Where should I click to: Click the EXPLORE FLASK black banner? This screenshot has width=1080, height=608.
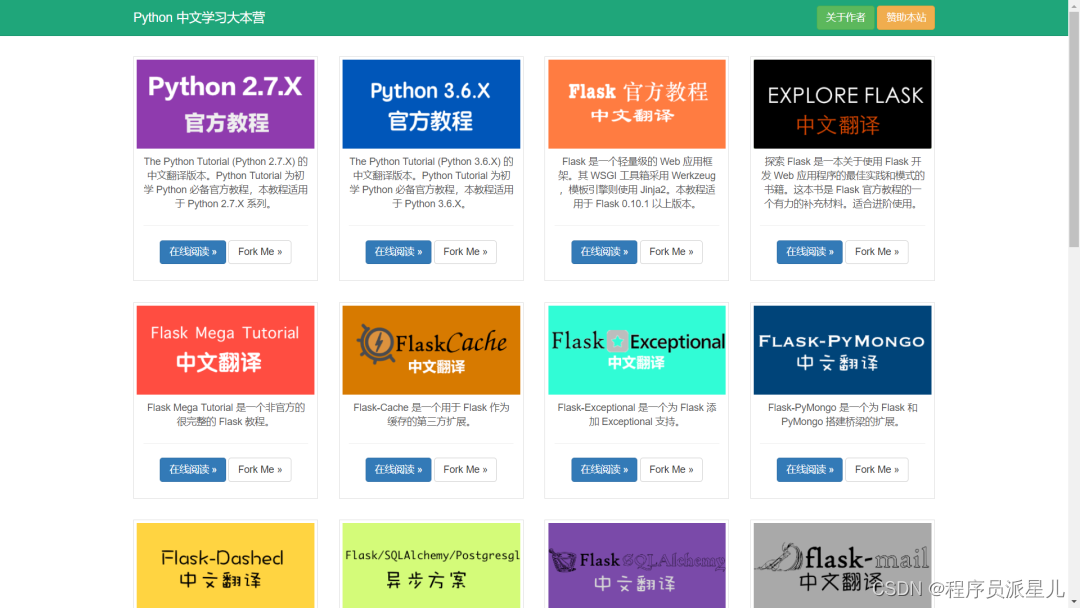[842, 104]
